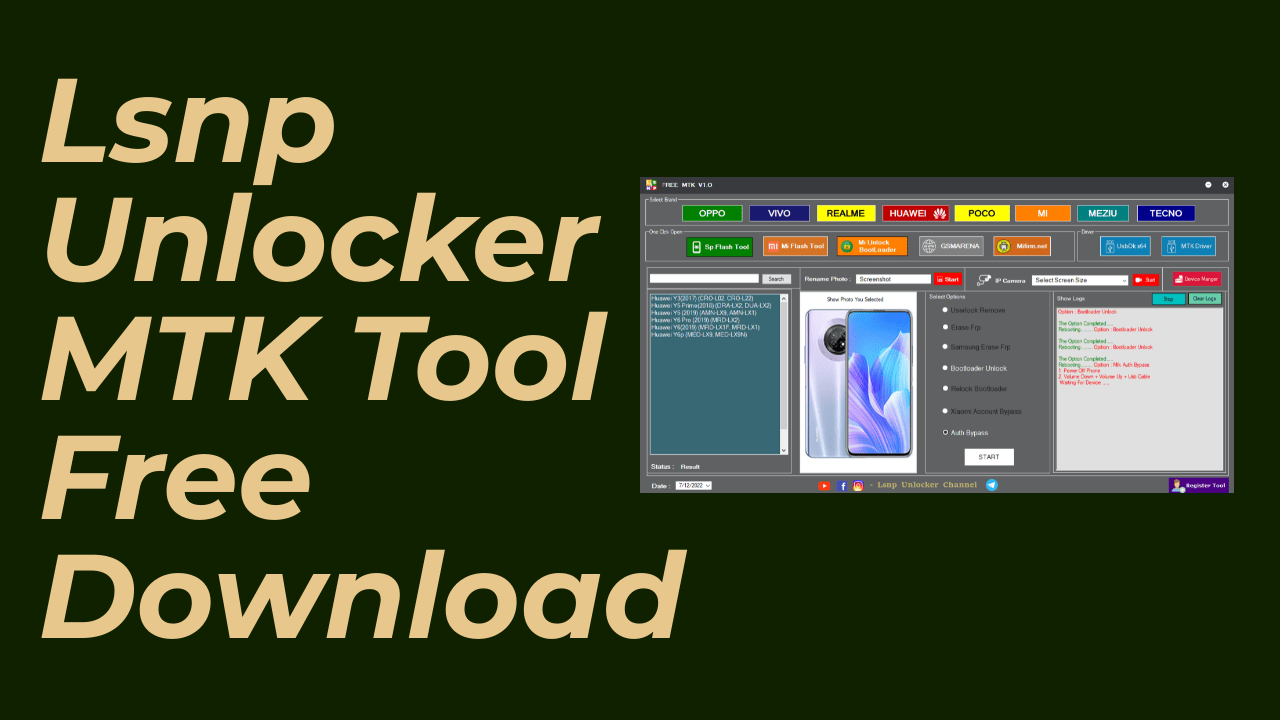Image resolution: width=1280 pixels, height=720 pixels.
Task: Click the IP Camera icon
Action: (x=984, y=281)
